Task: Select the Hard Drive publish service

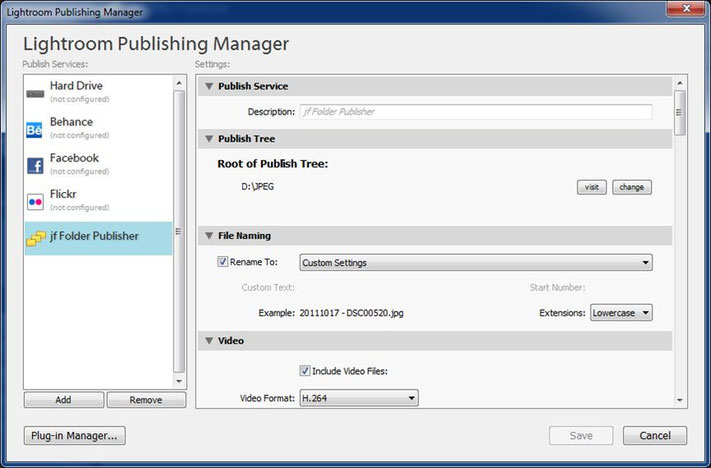Action: [98, 92]
